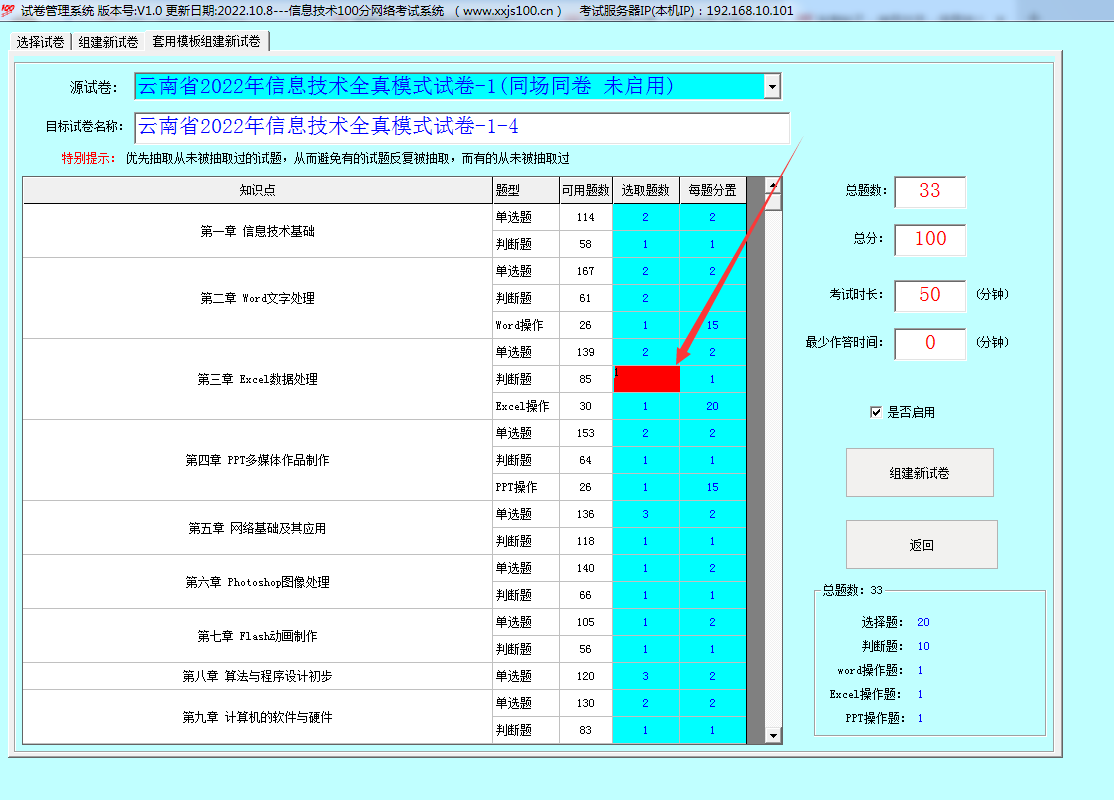Click the PPT操作 题型 cell
The height and width of the screenshot is (800, 1114).
point(526,487)
